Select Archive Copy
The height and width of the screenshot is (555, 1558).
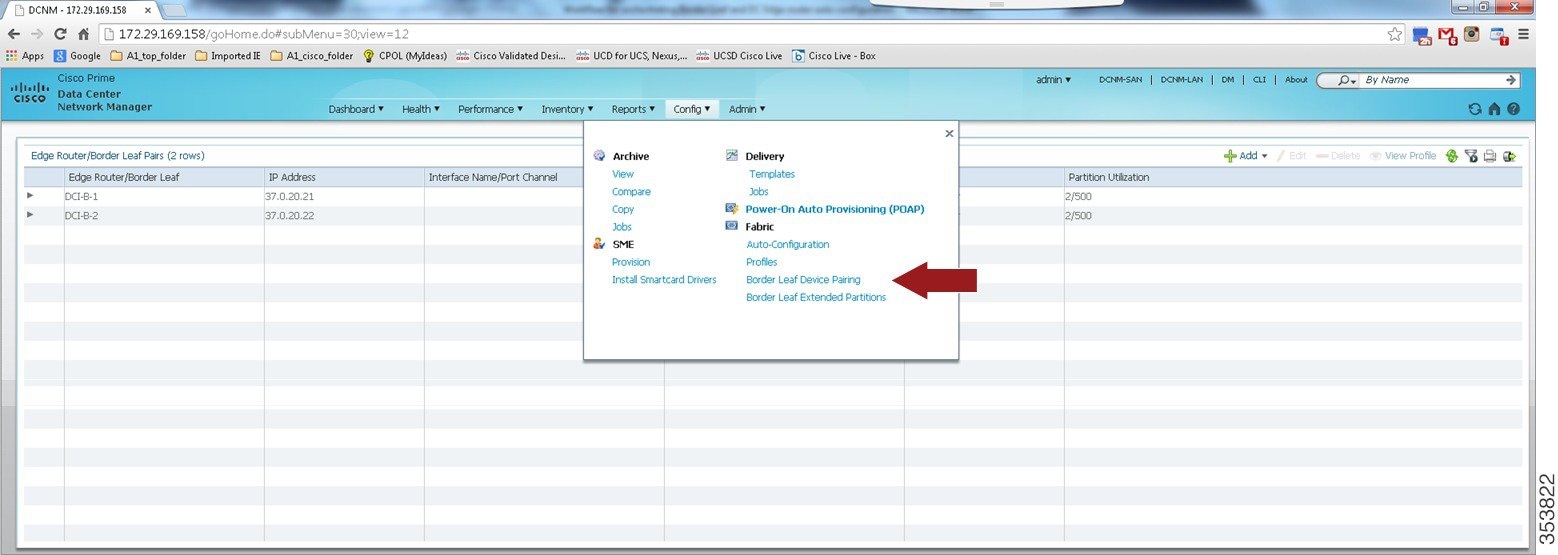point(623,209)
